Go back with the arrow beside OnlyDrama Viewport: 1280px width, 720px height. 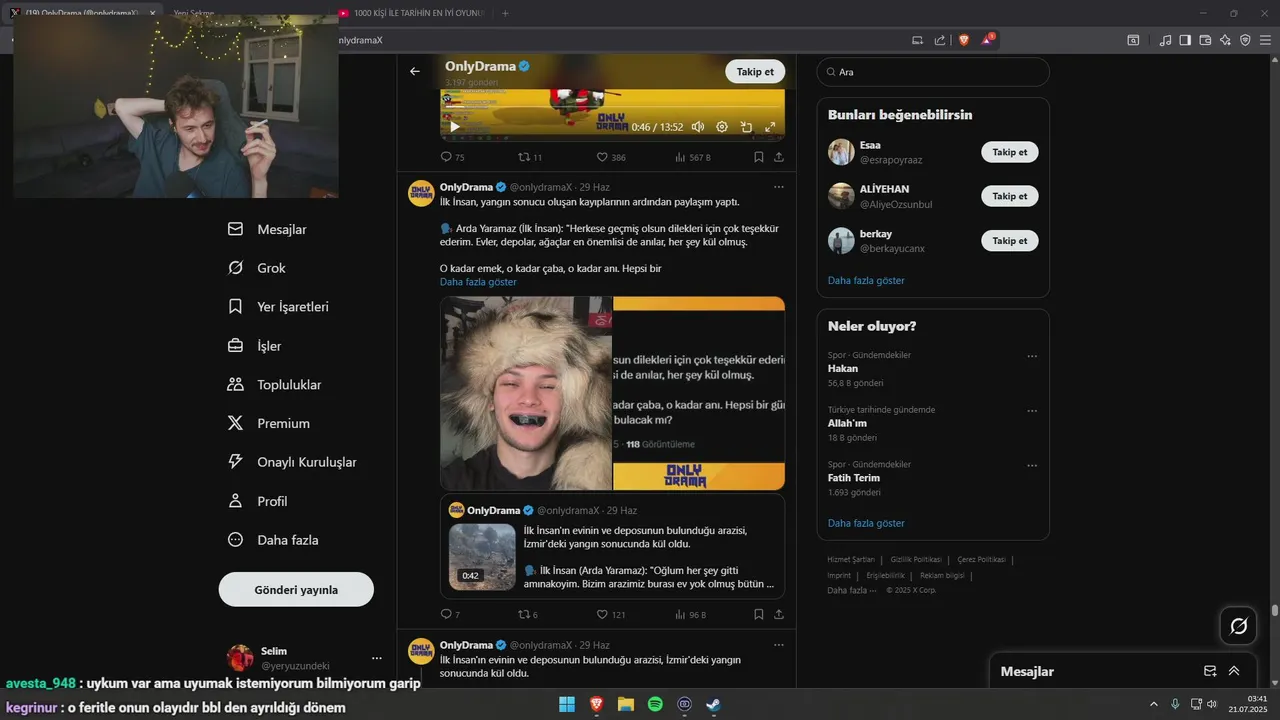tap(415, 71)
